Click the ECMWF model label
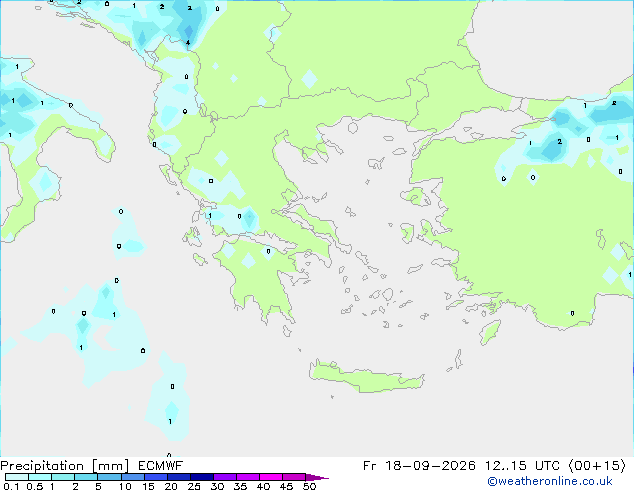Viewport: 634px width, 490px height. (161, 466)
